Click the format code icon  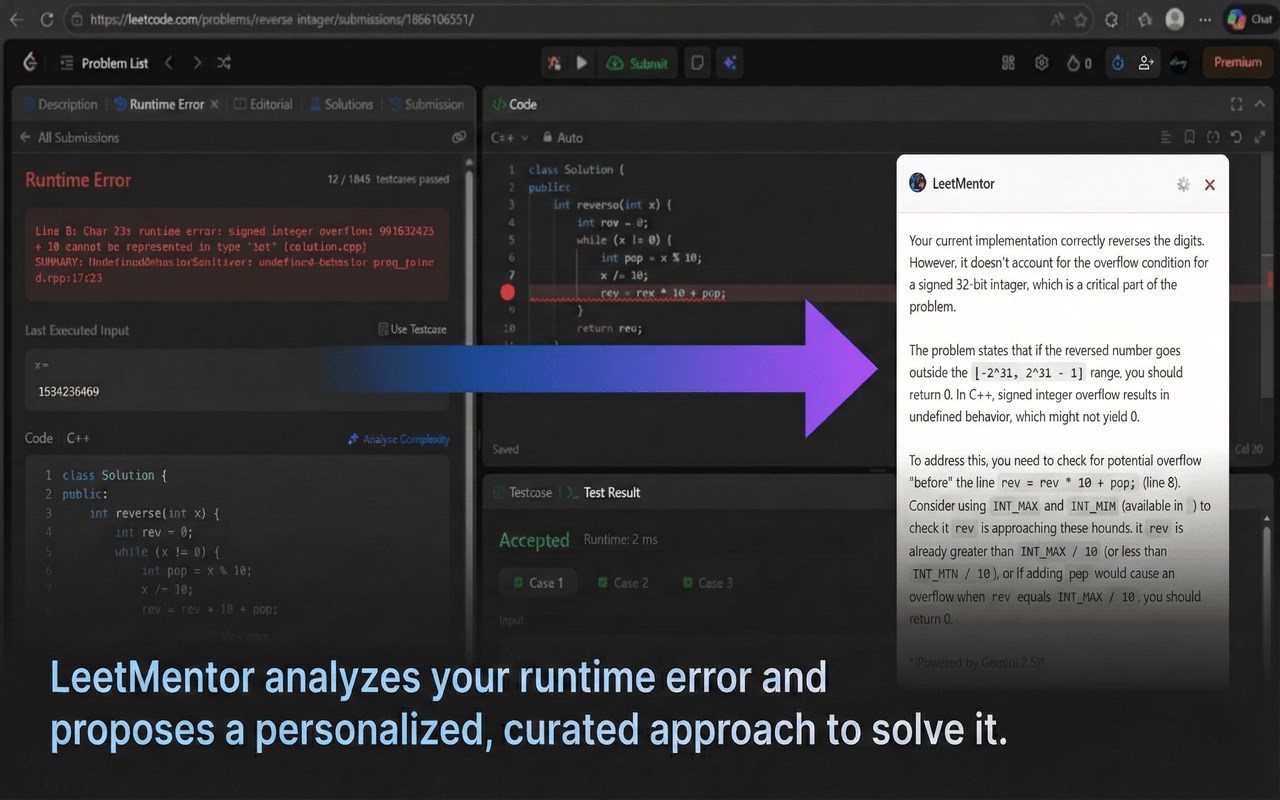tap(1166, 137)
